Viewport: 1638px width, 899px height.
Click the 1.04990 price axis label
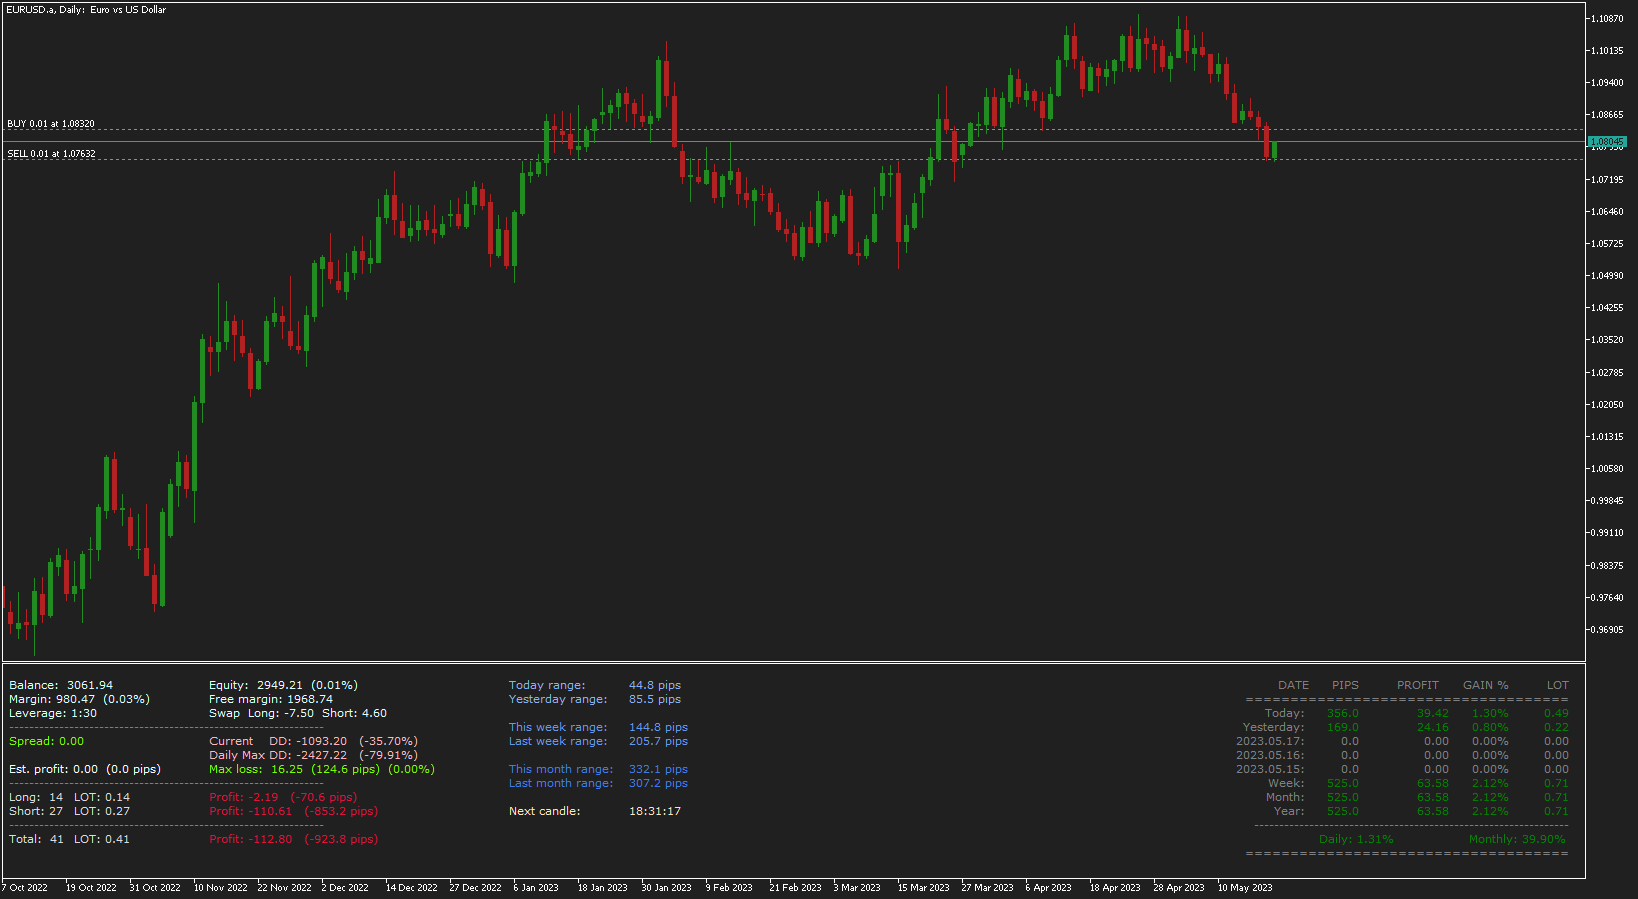1607,276
